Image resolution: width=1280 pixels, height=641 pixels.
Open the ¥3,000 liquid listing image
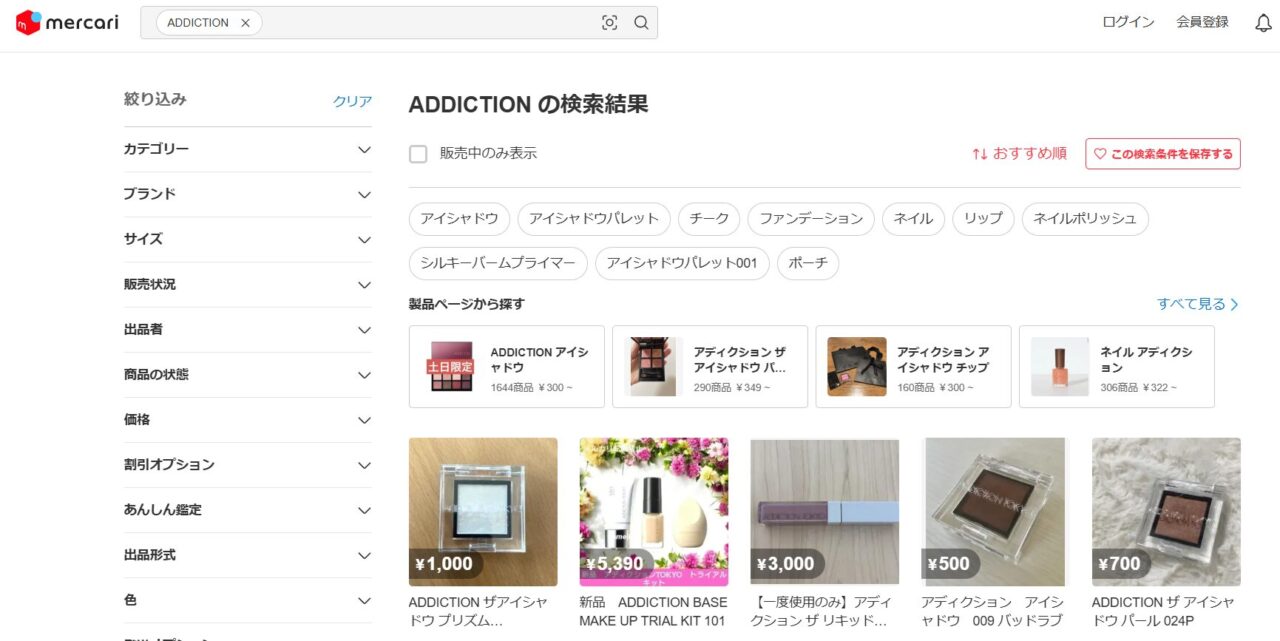pos(825,512)
